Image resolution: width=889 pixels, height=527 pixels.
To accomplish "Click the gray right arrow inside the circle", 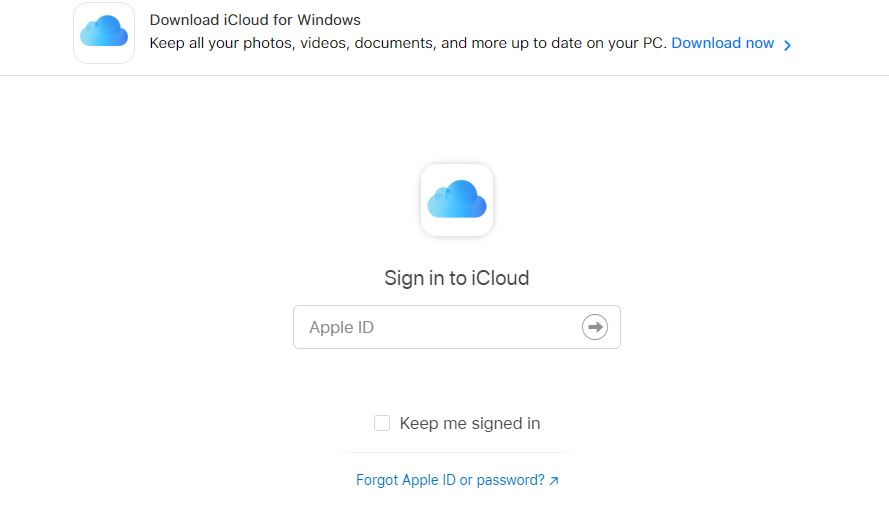I will [595, 327].
